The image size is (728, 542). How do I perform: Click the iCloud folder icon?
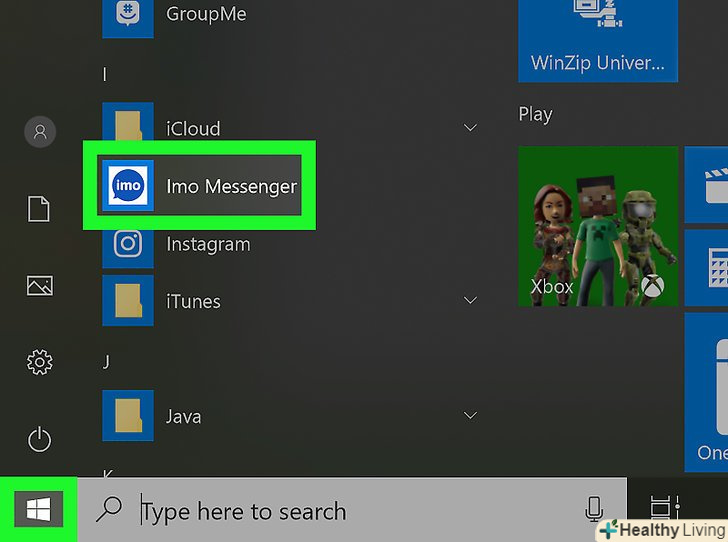128,122
